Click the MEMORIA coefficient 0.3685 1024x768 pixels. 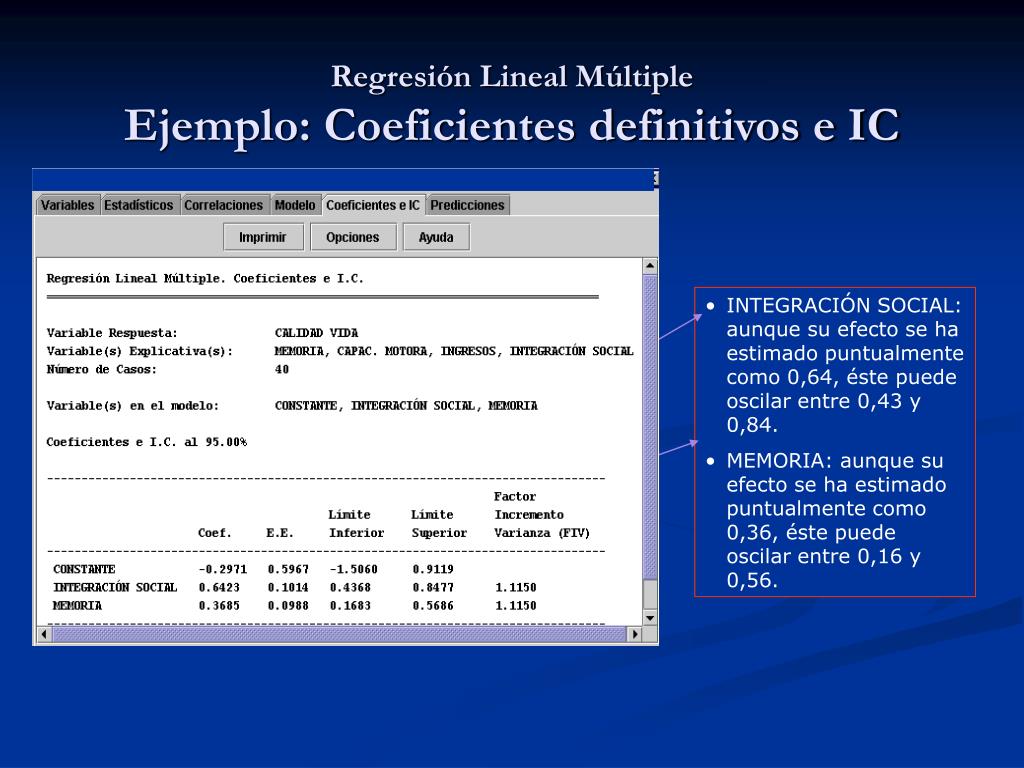[219, 606]
